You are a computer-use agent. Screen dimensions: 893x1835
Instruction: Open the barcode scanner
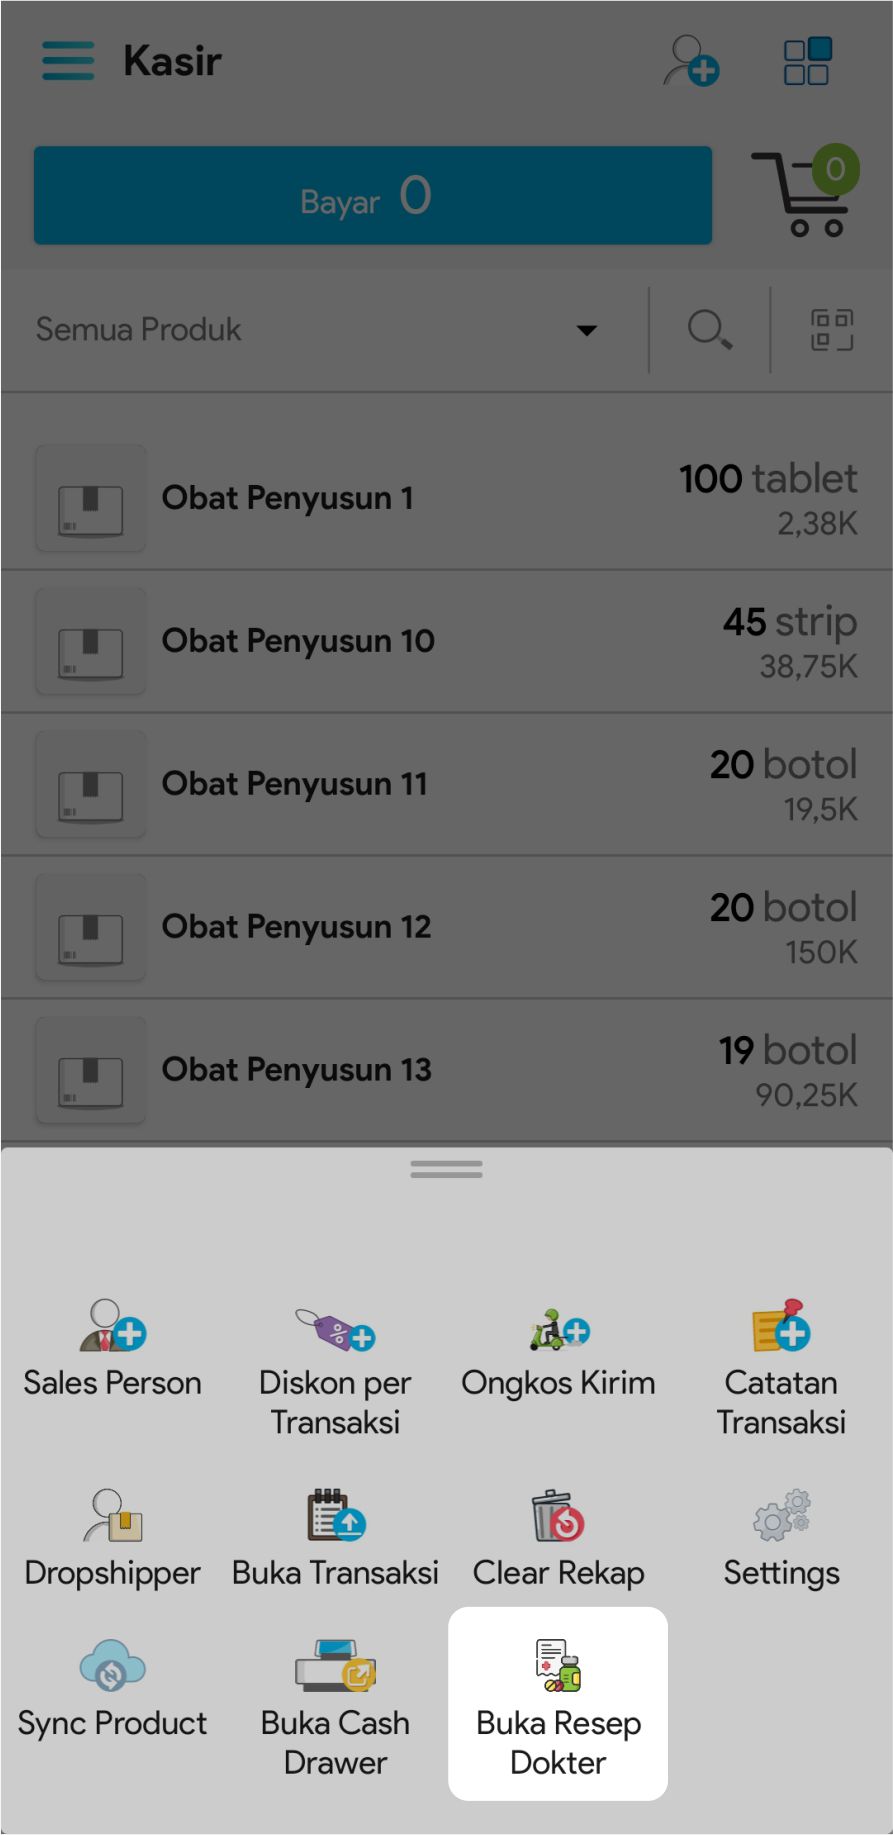point(831,329)
